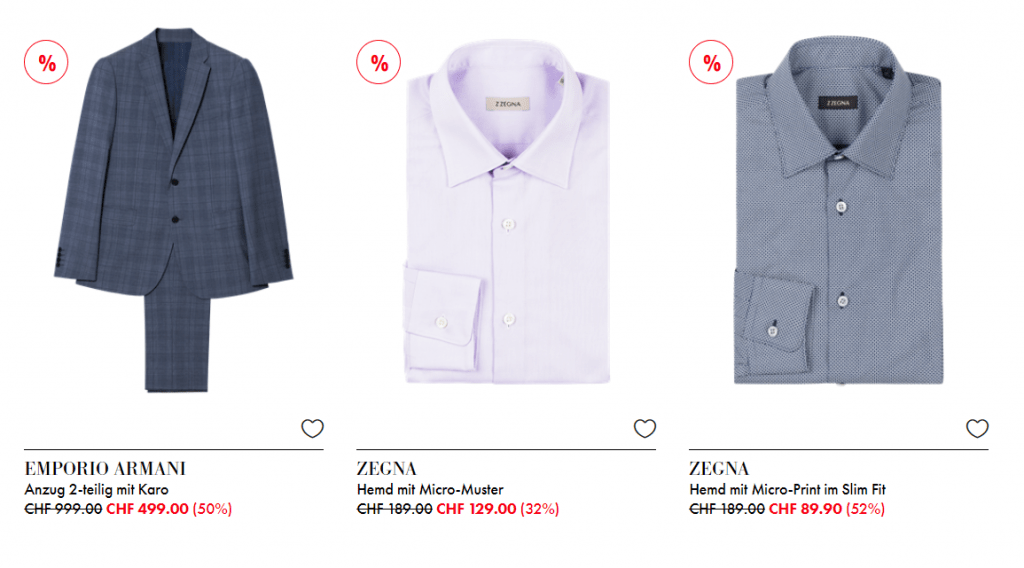Screen dimensions: 1024x568
Task: Click the struck-through CHF 999.00 price
Action: (x=63, y=509)
